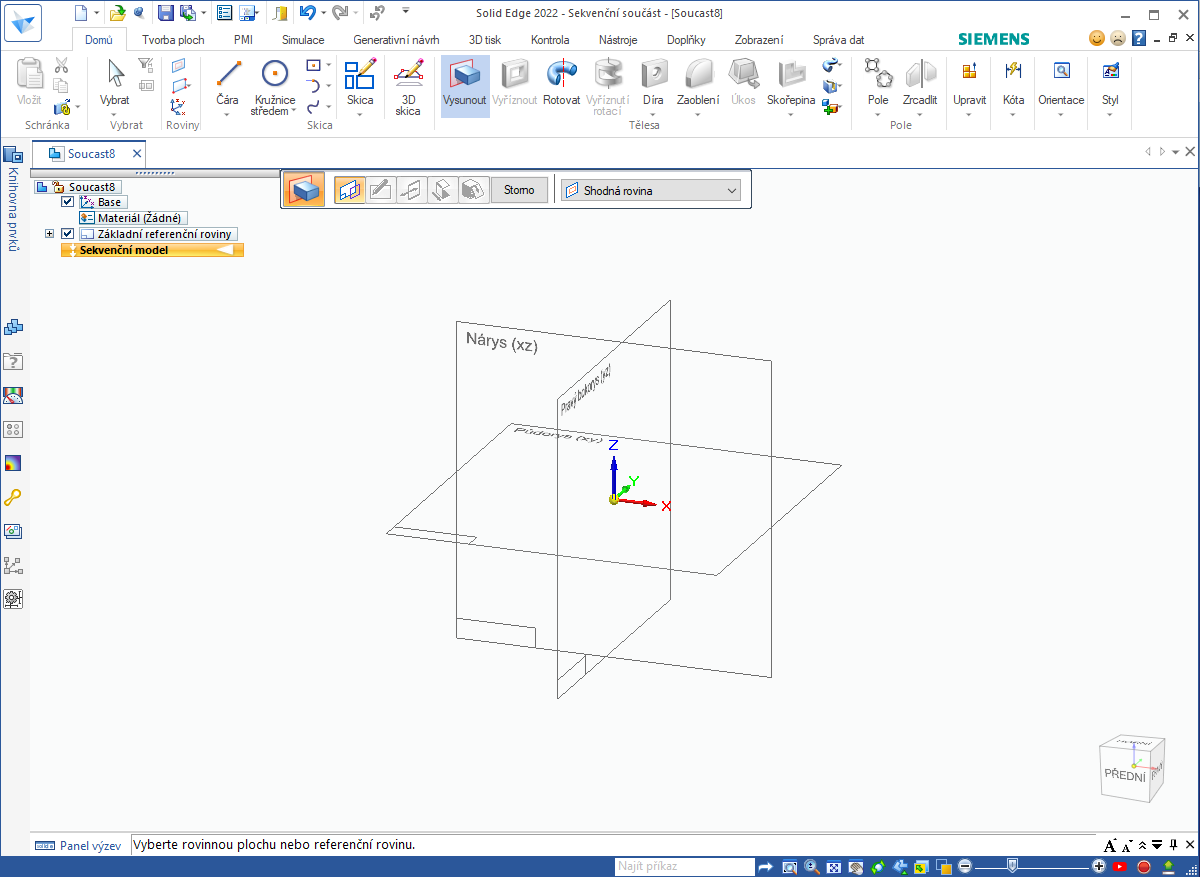Click the Najít příkaz search field
Viewport: 1200px width, 877px height.
pos(684,866)
